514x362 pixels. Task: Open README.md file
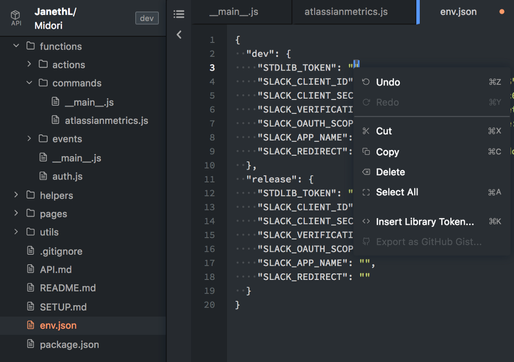[68, 288]
